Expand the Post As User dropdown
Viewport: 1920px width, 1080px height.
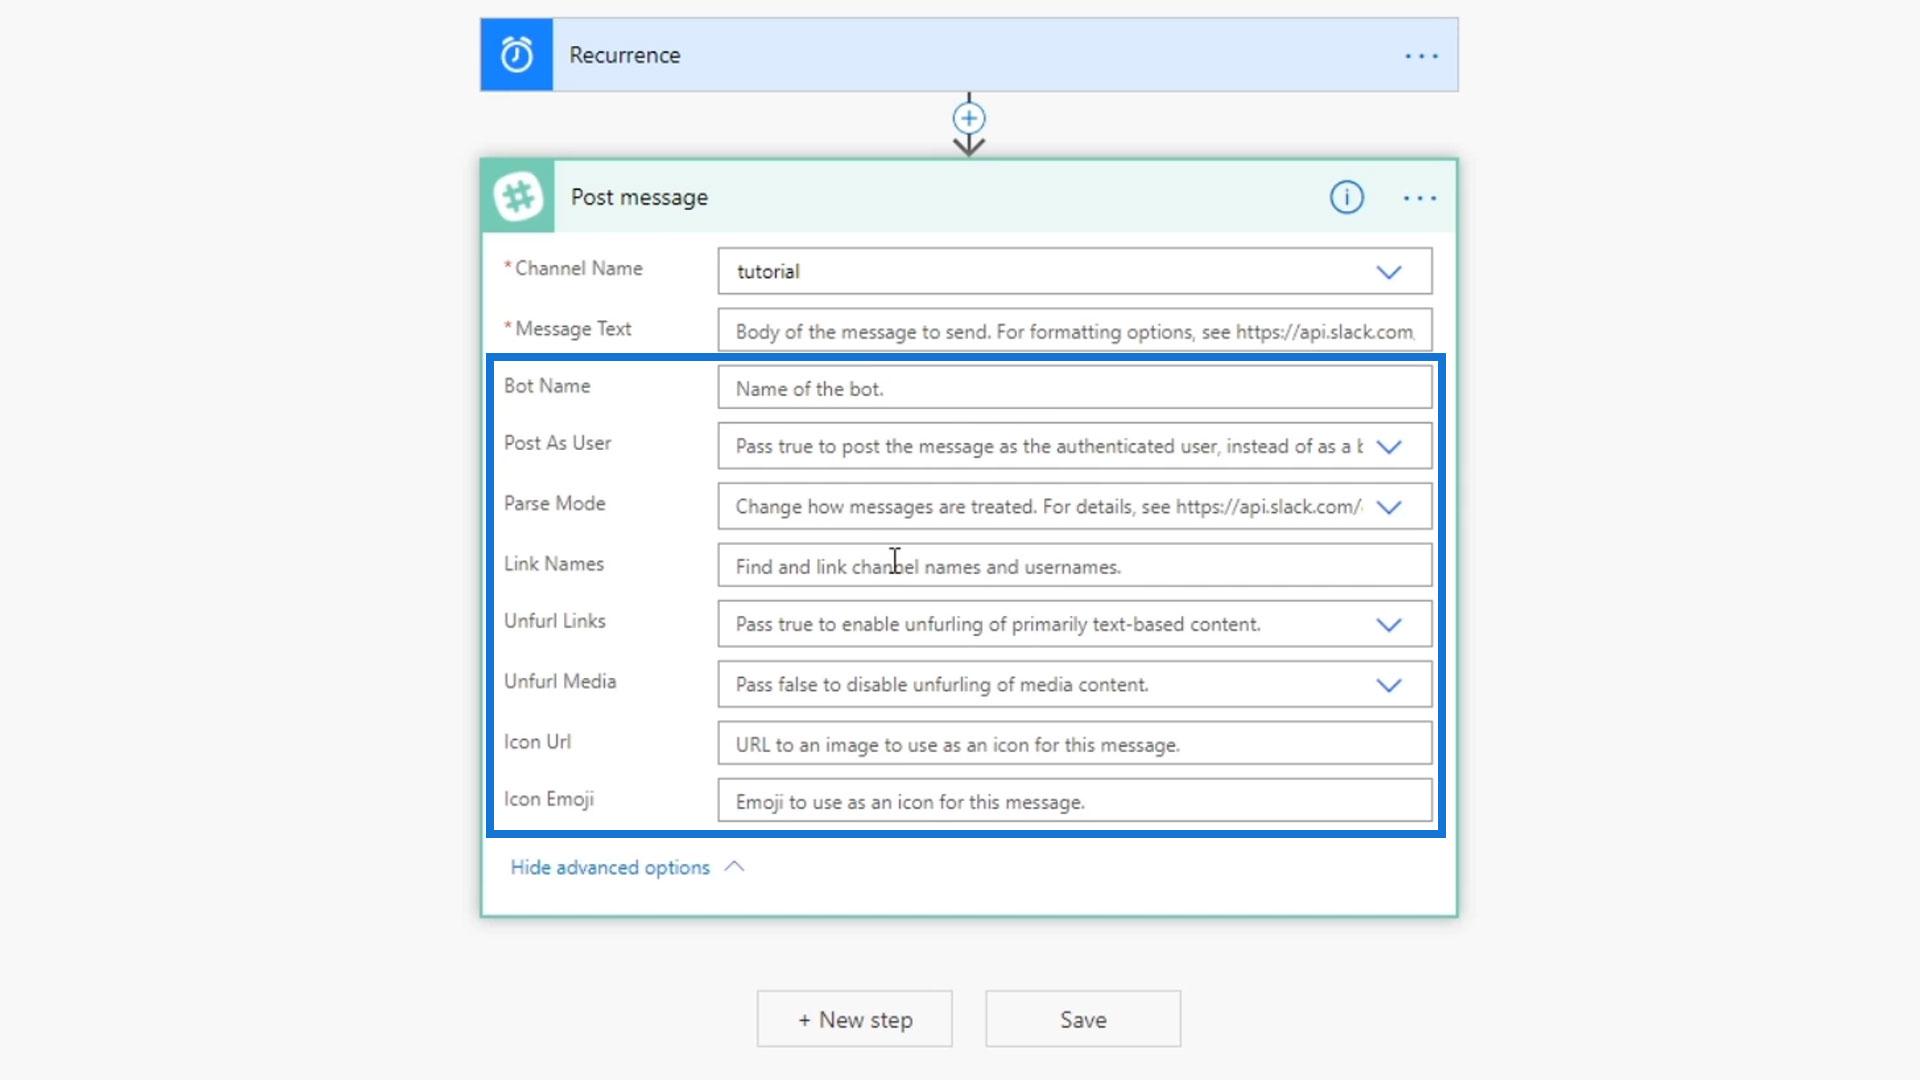tap(1388, 447)
